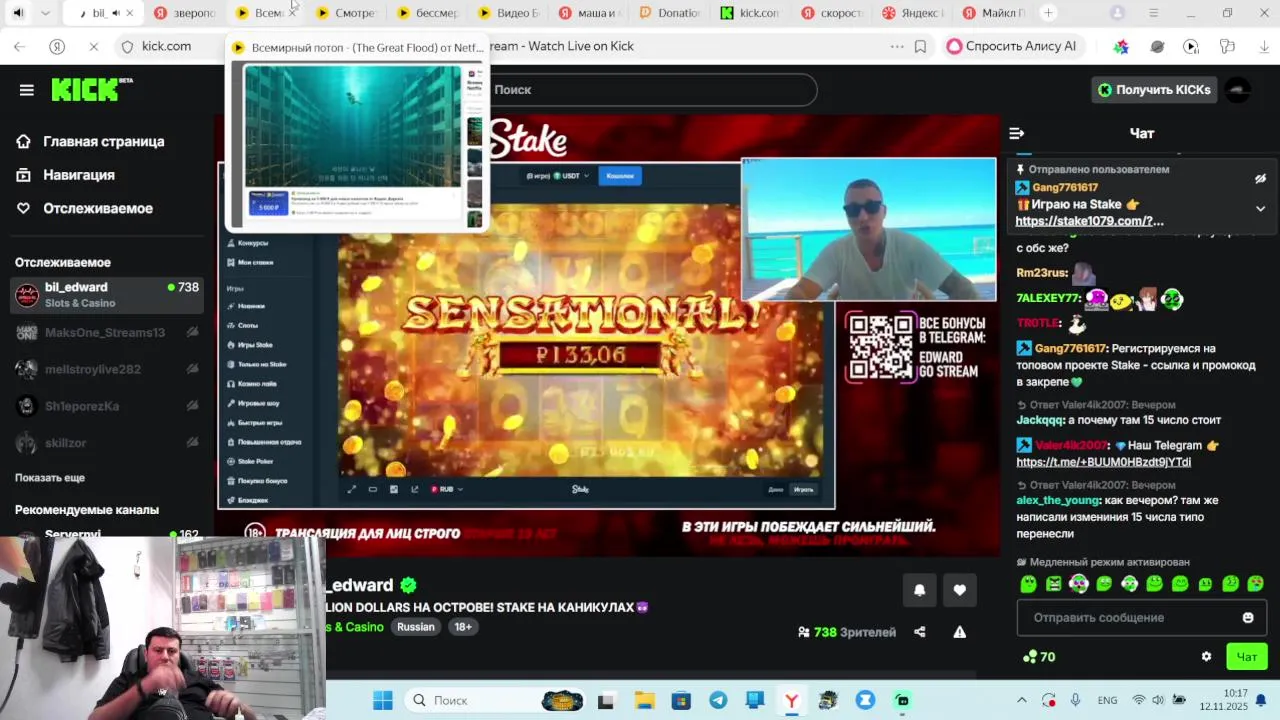Open chat settings gear

(1206, 657)
